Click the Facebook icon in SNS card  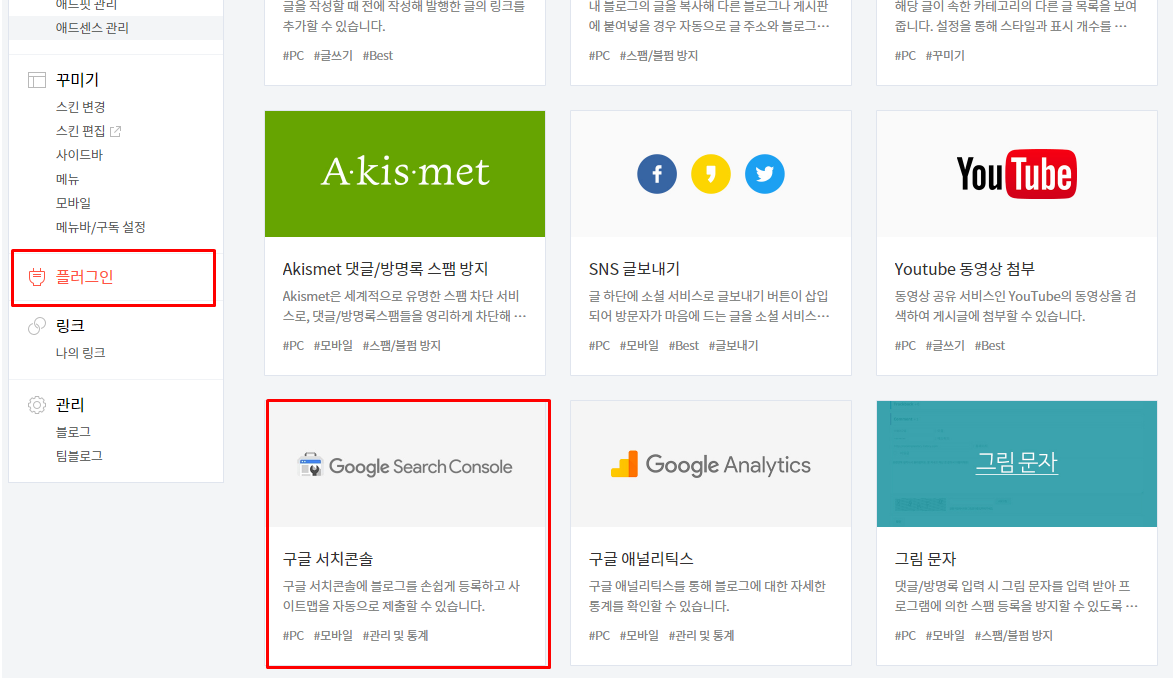(657, 174)
